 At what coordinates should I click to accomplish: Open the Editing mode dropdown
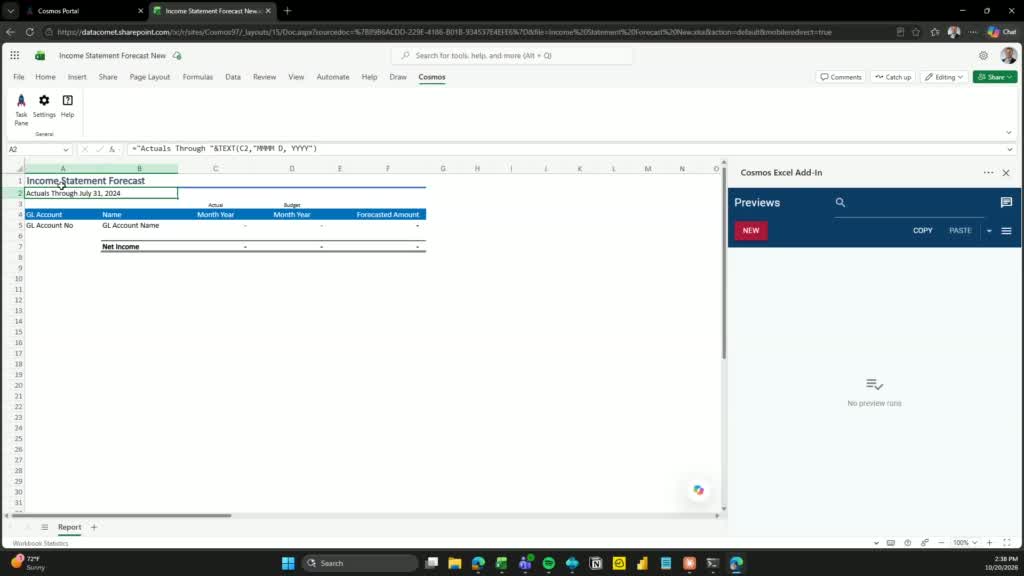point(944,77)
